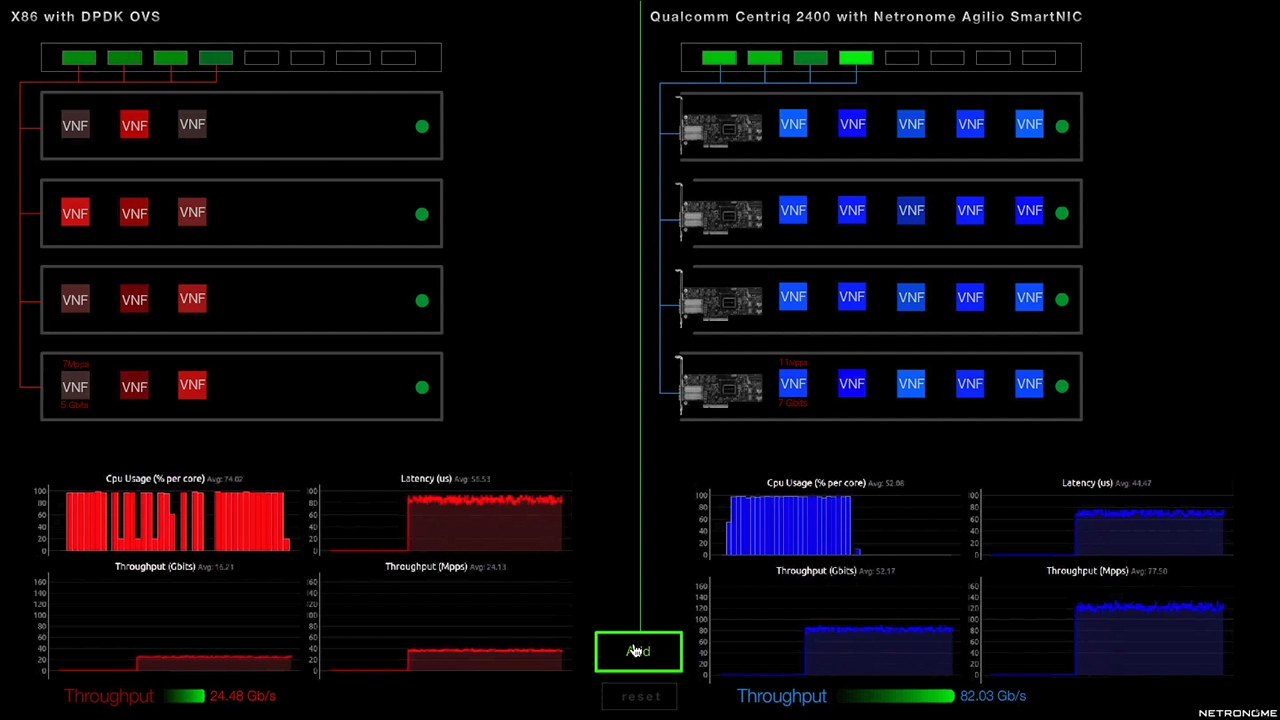This screenshot has height=720, width=1280.
Task: Click the red CPU Usage per core chart
Action: pos(175,520)
